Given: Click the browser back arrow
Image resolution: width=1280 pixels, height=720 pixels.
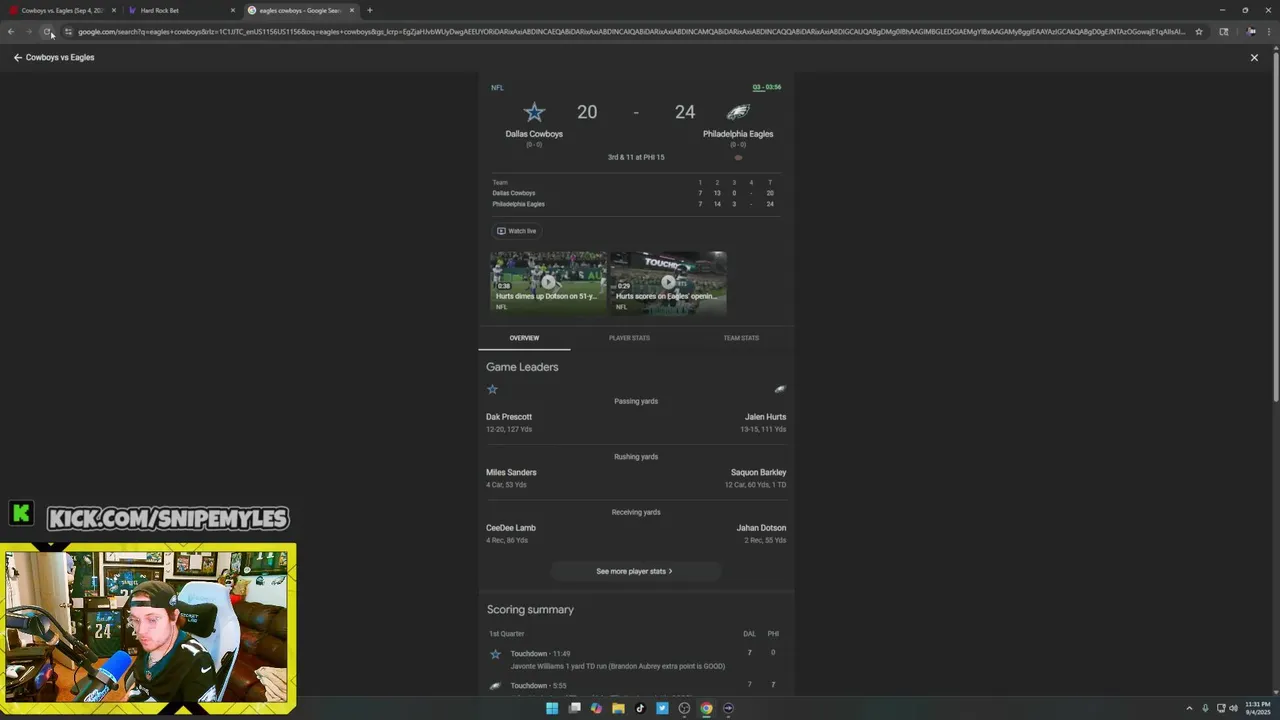Looking at the screenshot, I should [11, 32].
